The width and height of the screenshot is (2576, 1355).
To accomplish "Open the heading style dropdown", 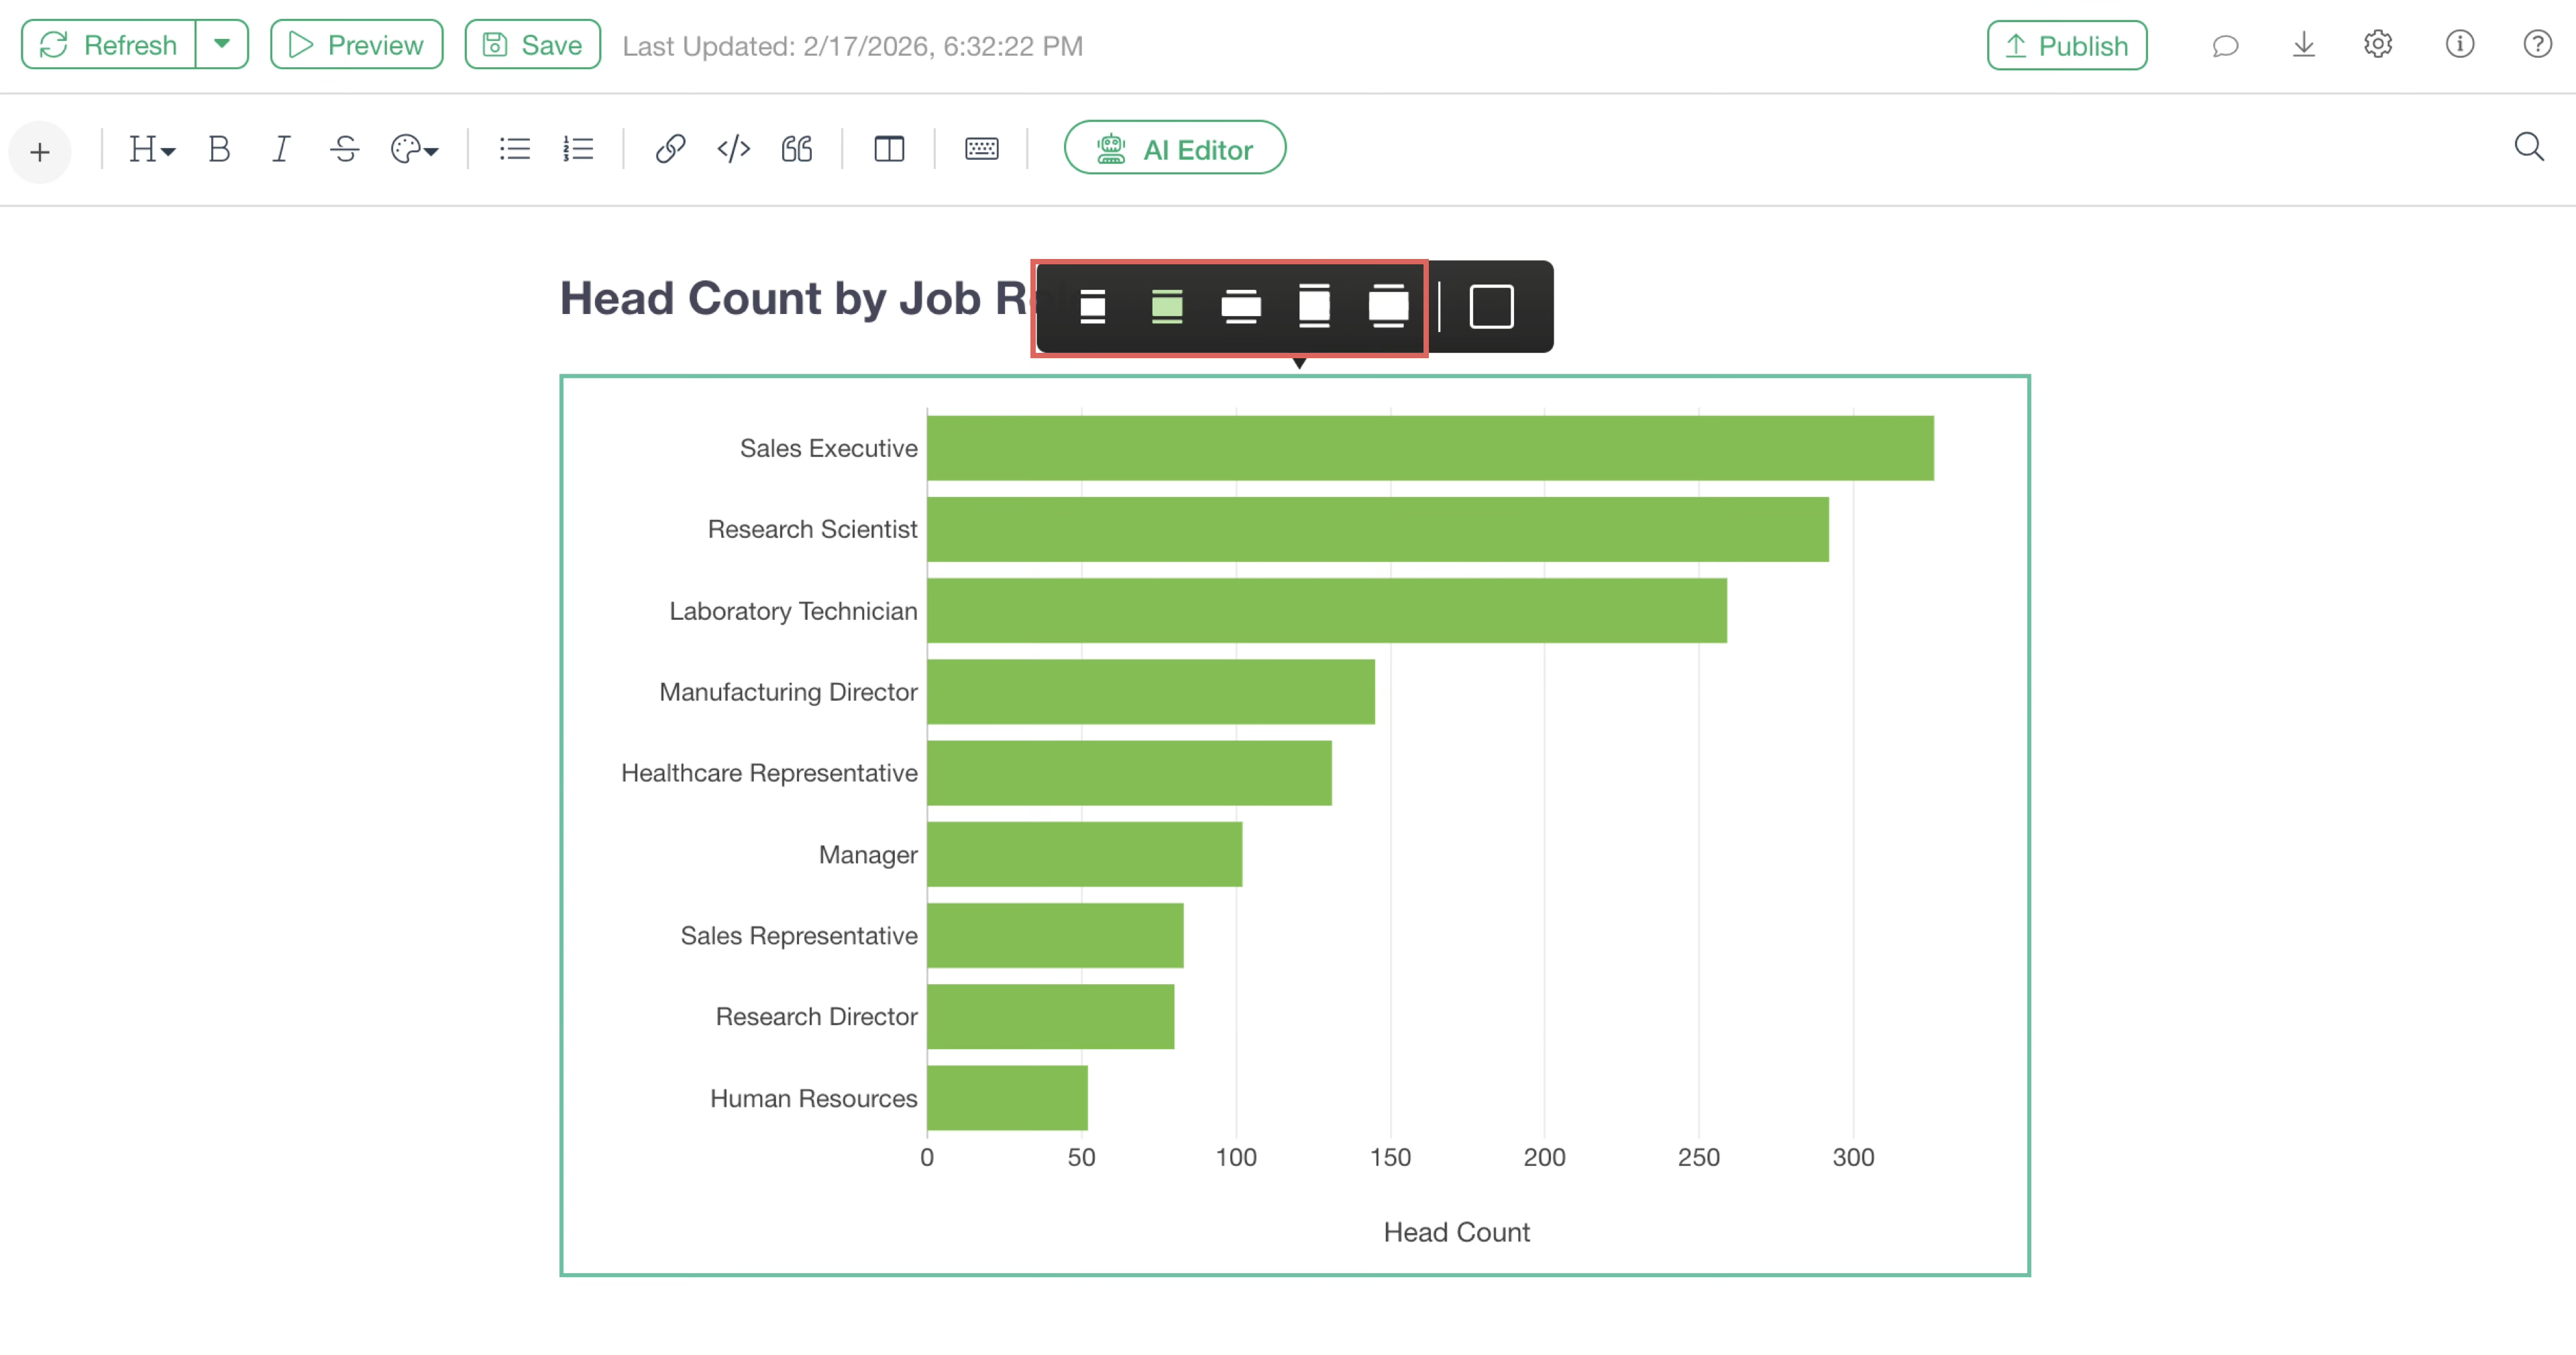I will point(151,149).
